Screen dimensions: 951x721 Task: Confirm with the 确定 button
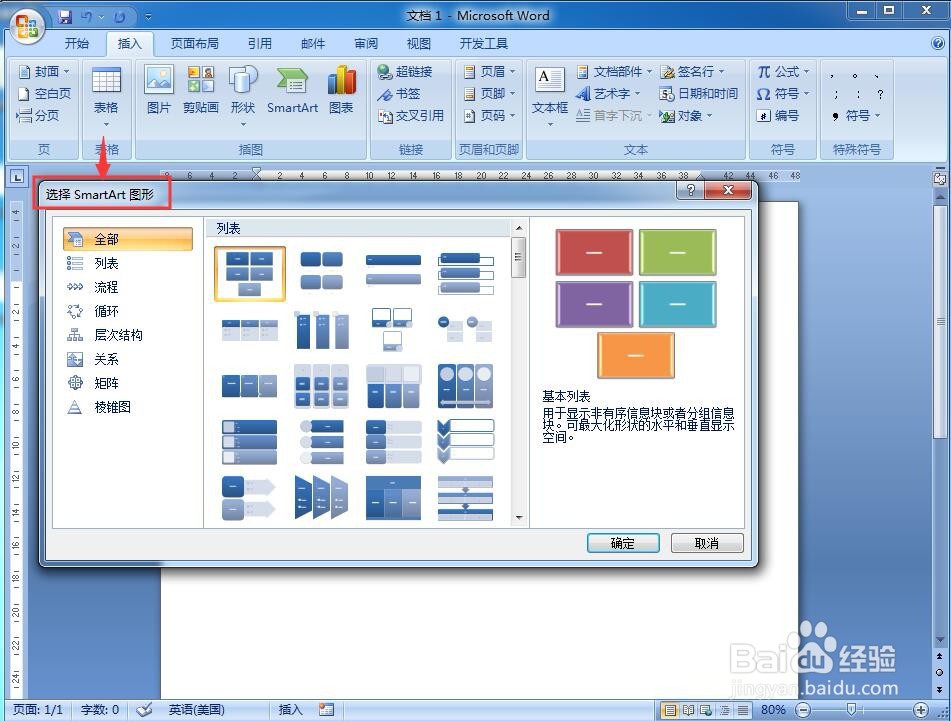click(x=623, y=543)
